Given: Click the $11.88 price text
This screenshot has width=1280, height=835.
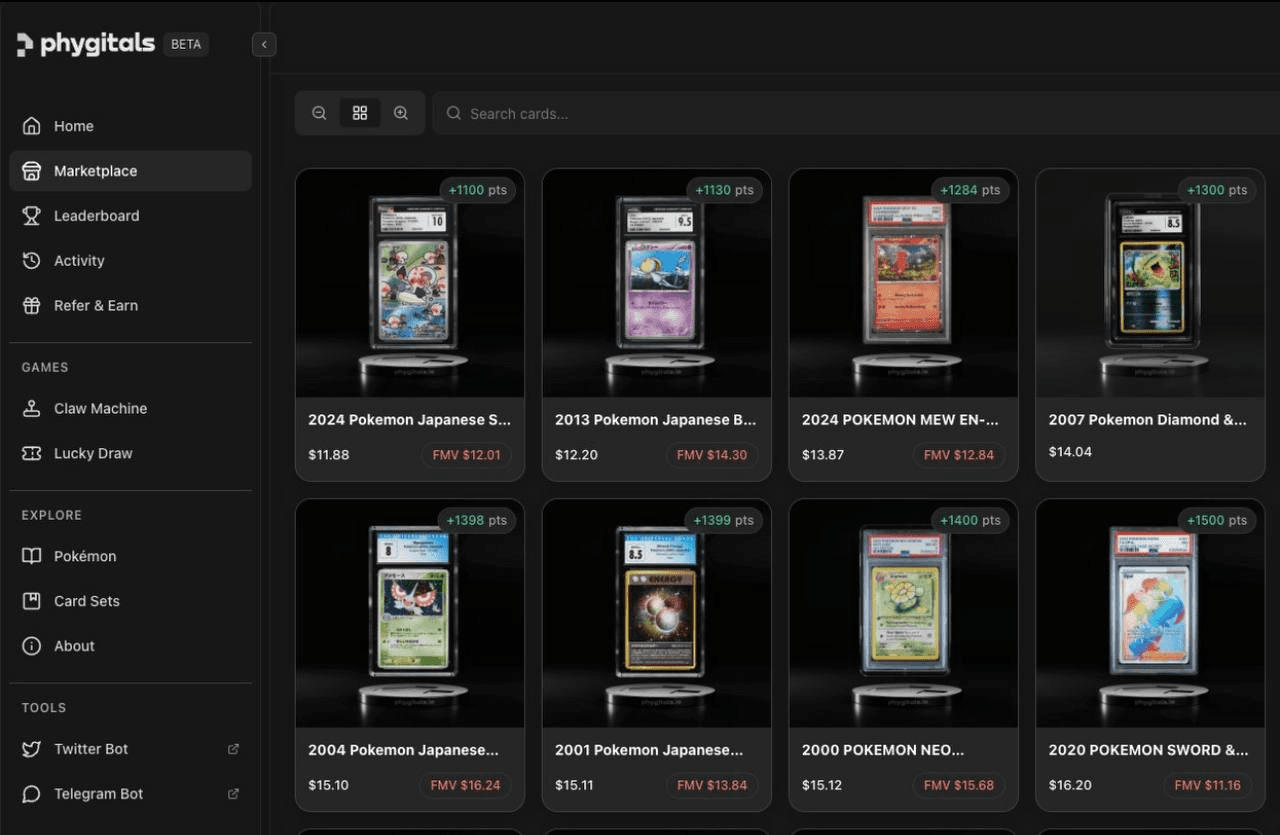Looking at the screenshot, I should 329,455.
